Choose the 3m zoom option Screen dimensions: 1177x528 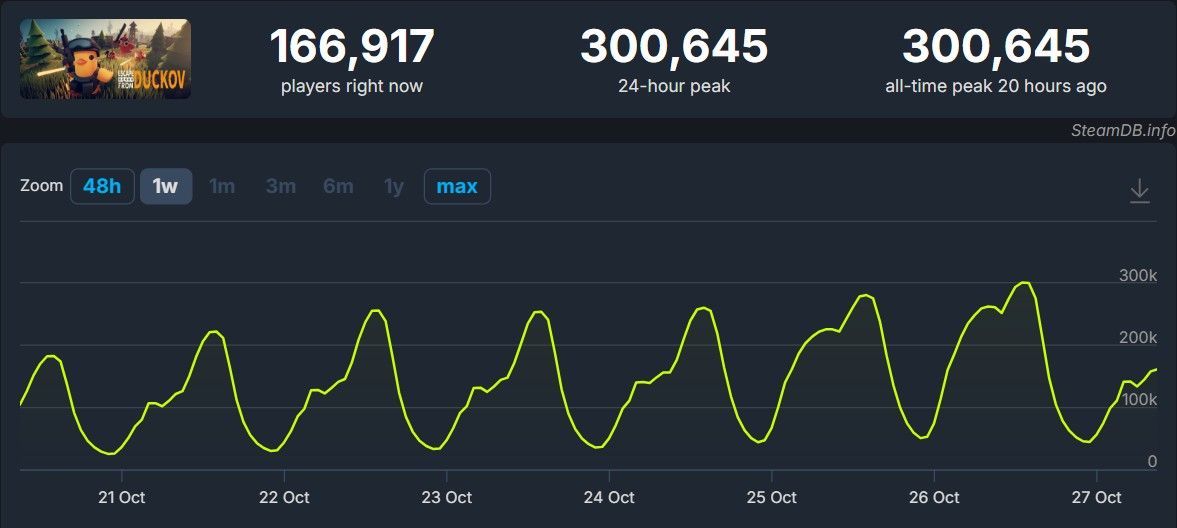(280, 186)
